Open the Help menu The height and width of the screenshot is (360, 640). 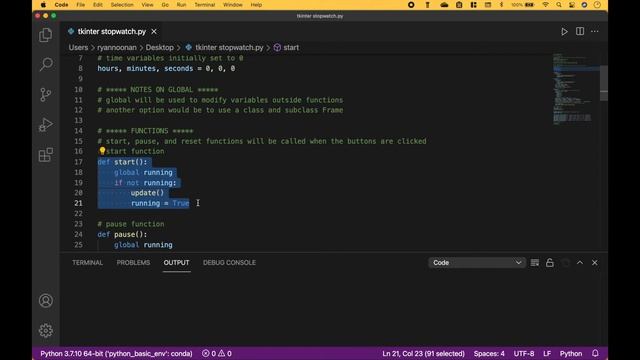256,5
